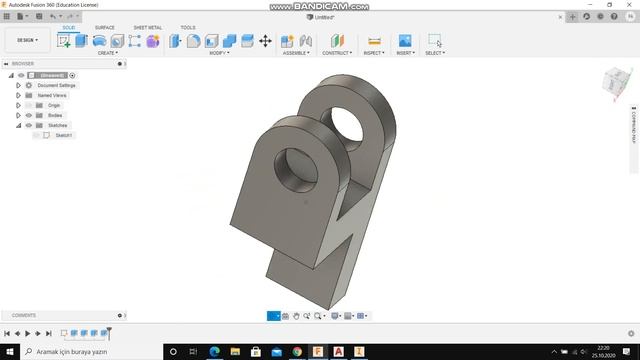640x360 pixels.
Task: Select the Offset Face tool
Action: (247, 41)
